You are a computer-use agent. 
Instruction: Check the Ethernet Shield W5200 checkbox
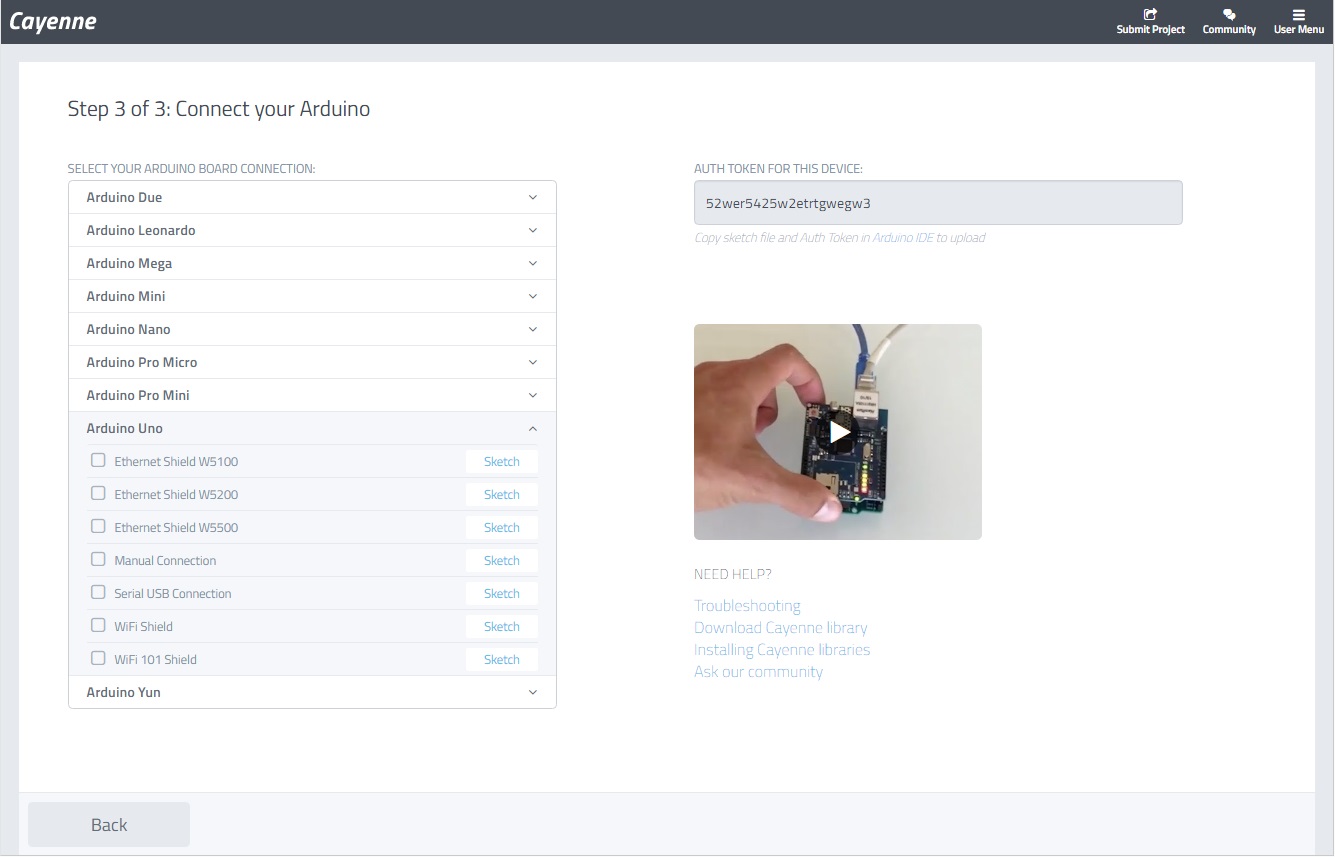coord(98,493)
